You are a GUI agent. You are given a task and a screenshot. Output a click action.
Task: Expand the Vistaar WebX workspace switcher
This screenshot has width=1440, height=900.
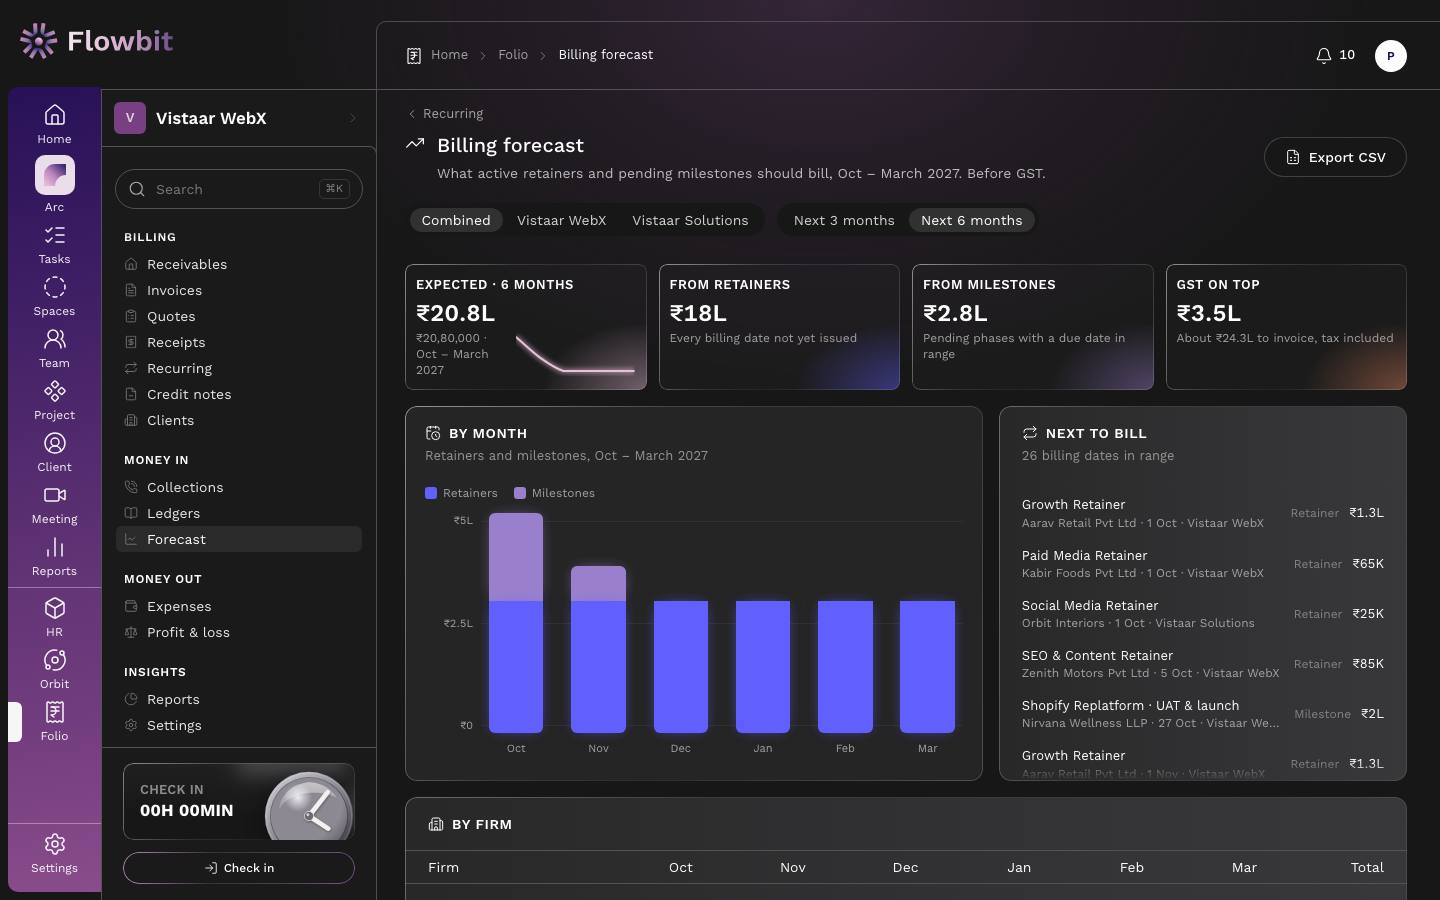coord(238,118)
